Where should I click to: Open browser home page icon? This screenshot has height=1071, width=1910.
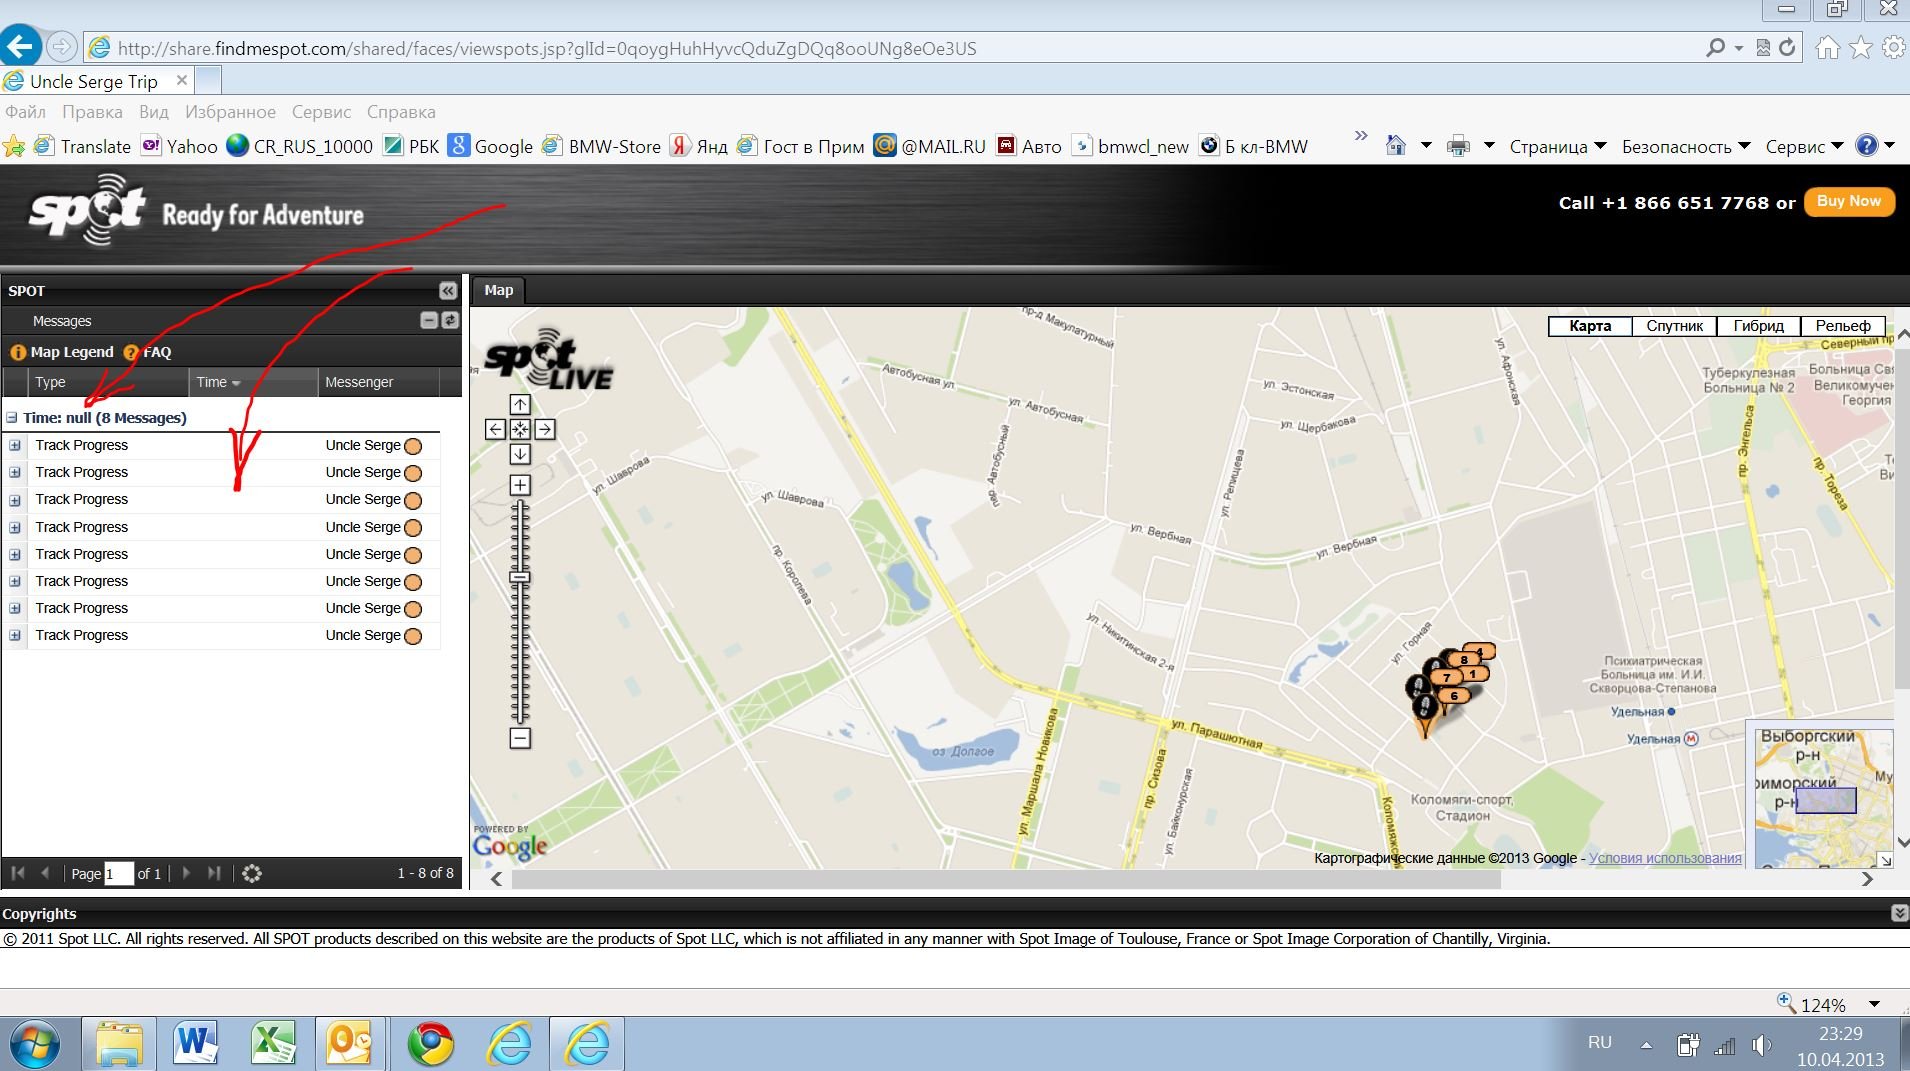[1827, 47]
